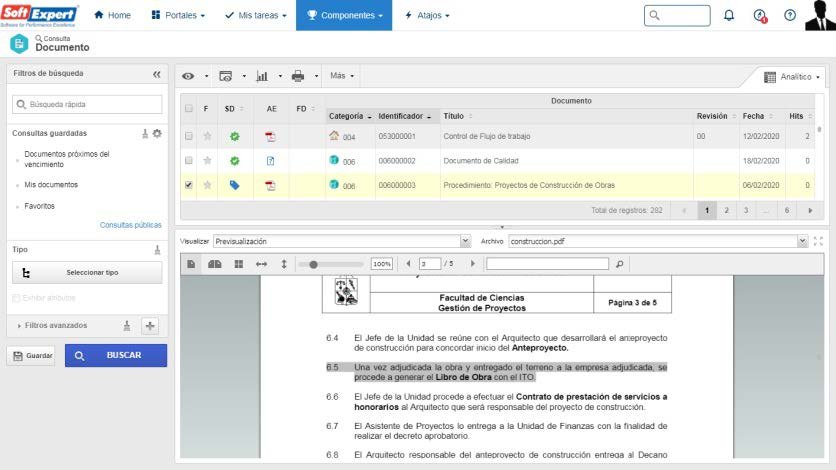Click the print icon in toolbar
836x470 pixels.
[x=298, y=76]
